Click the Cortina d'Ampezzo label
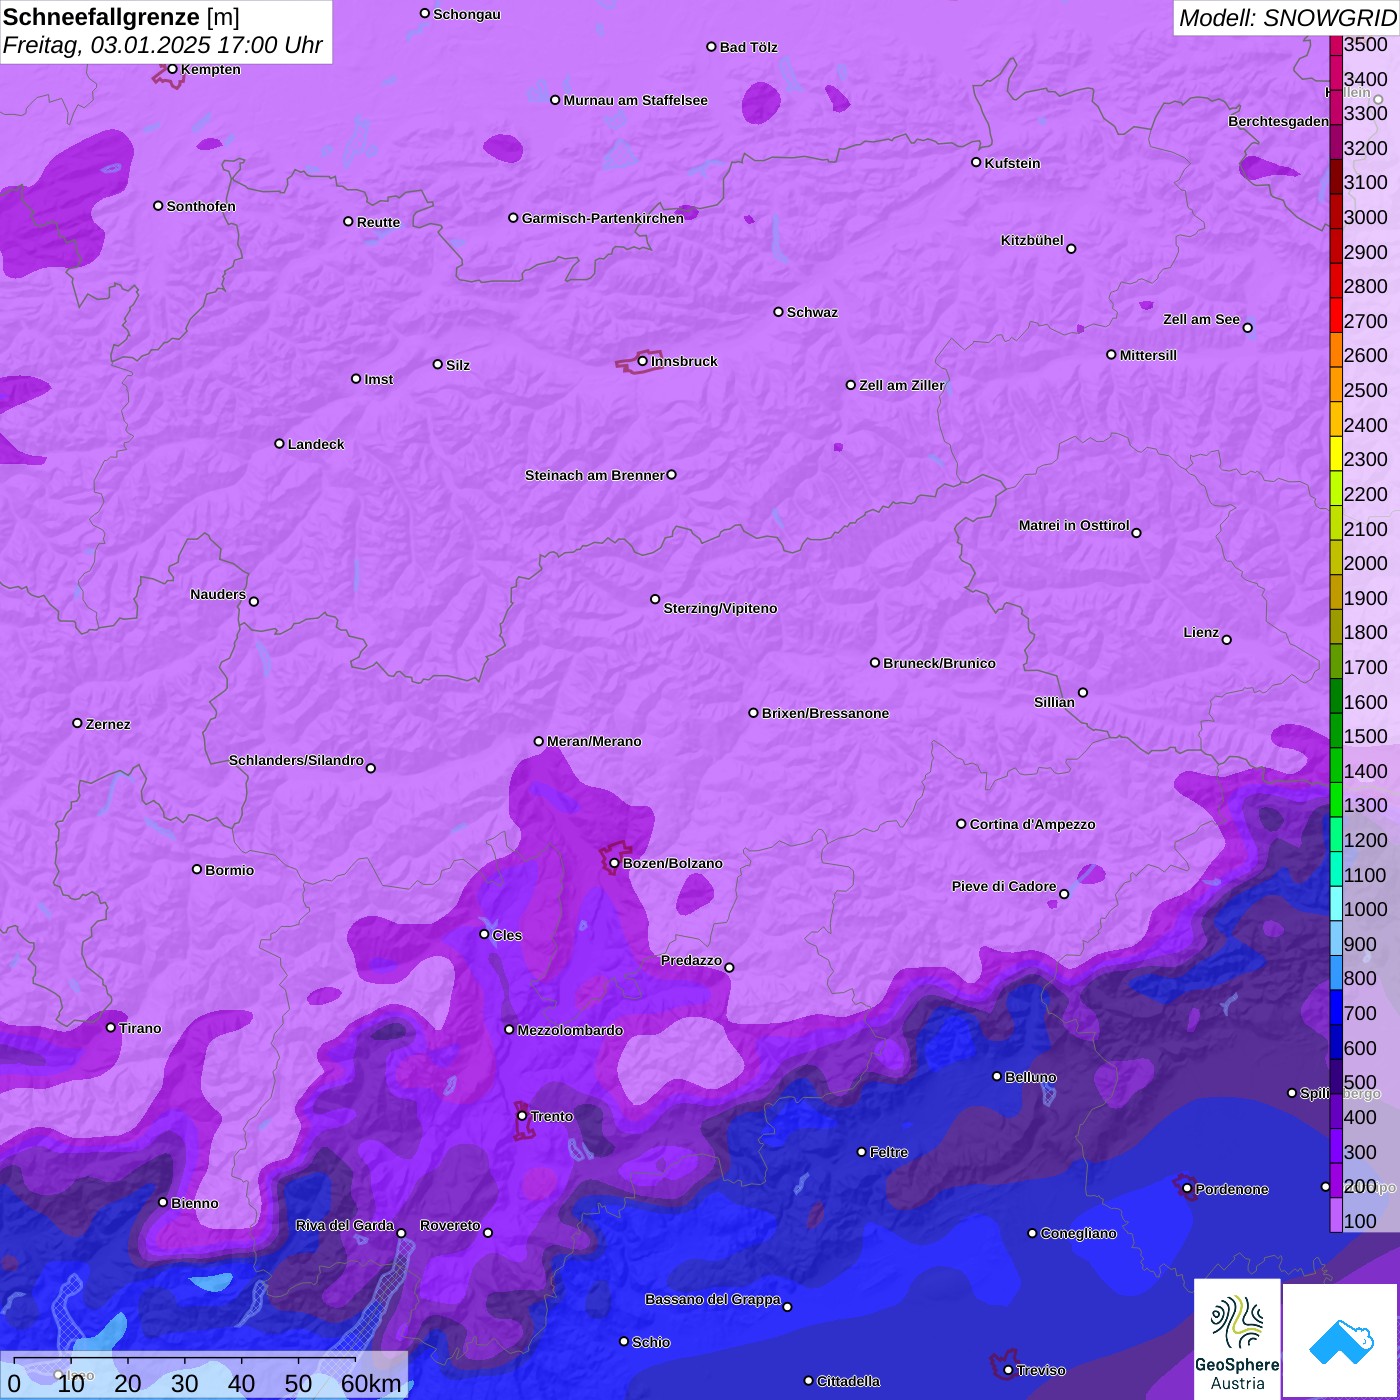Screen dimensions: 1400x1400 pyautogui.click(x=1033, y=824)
